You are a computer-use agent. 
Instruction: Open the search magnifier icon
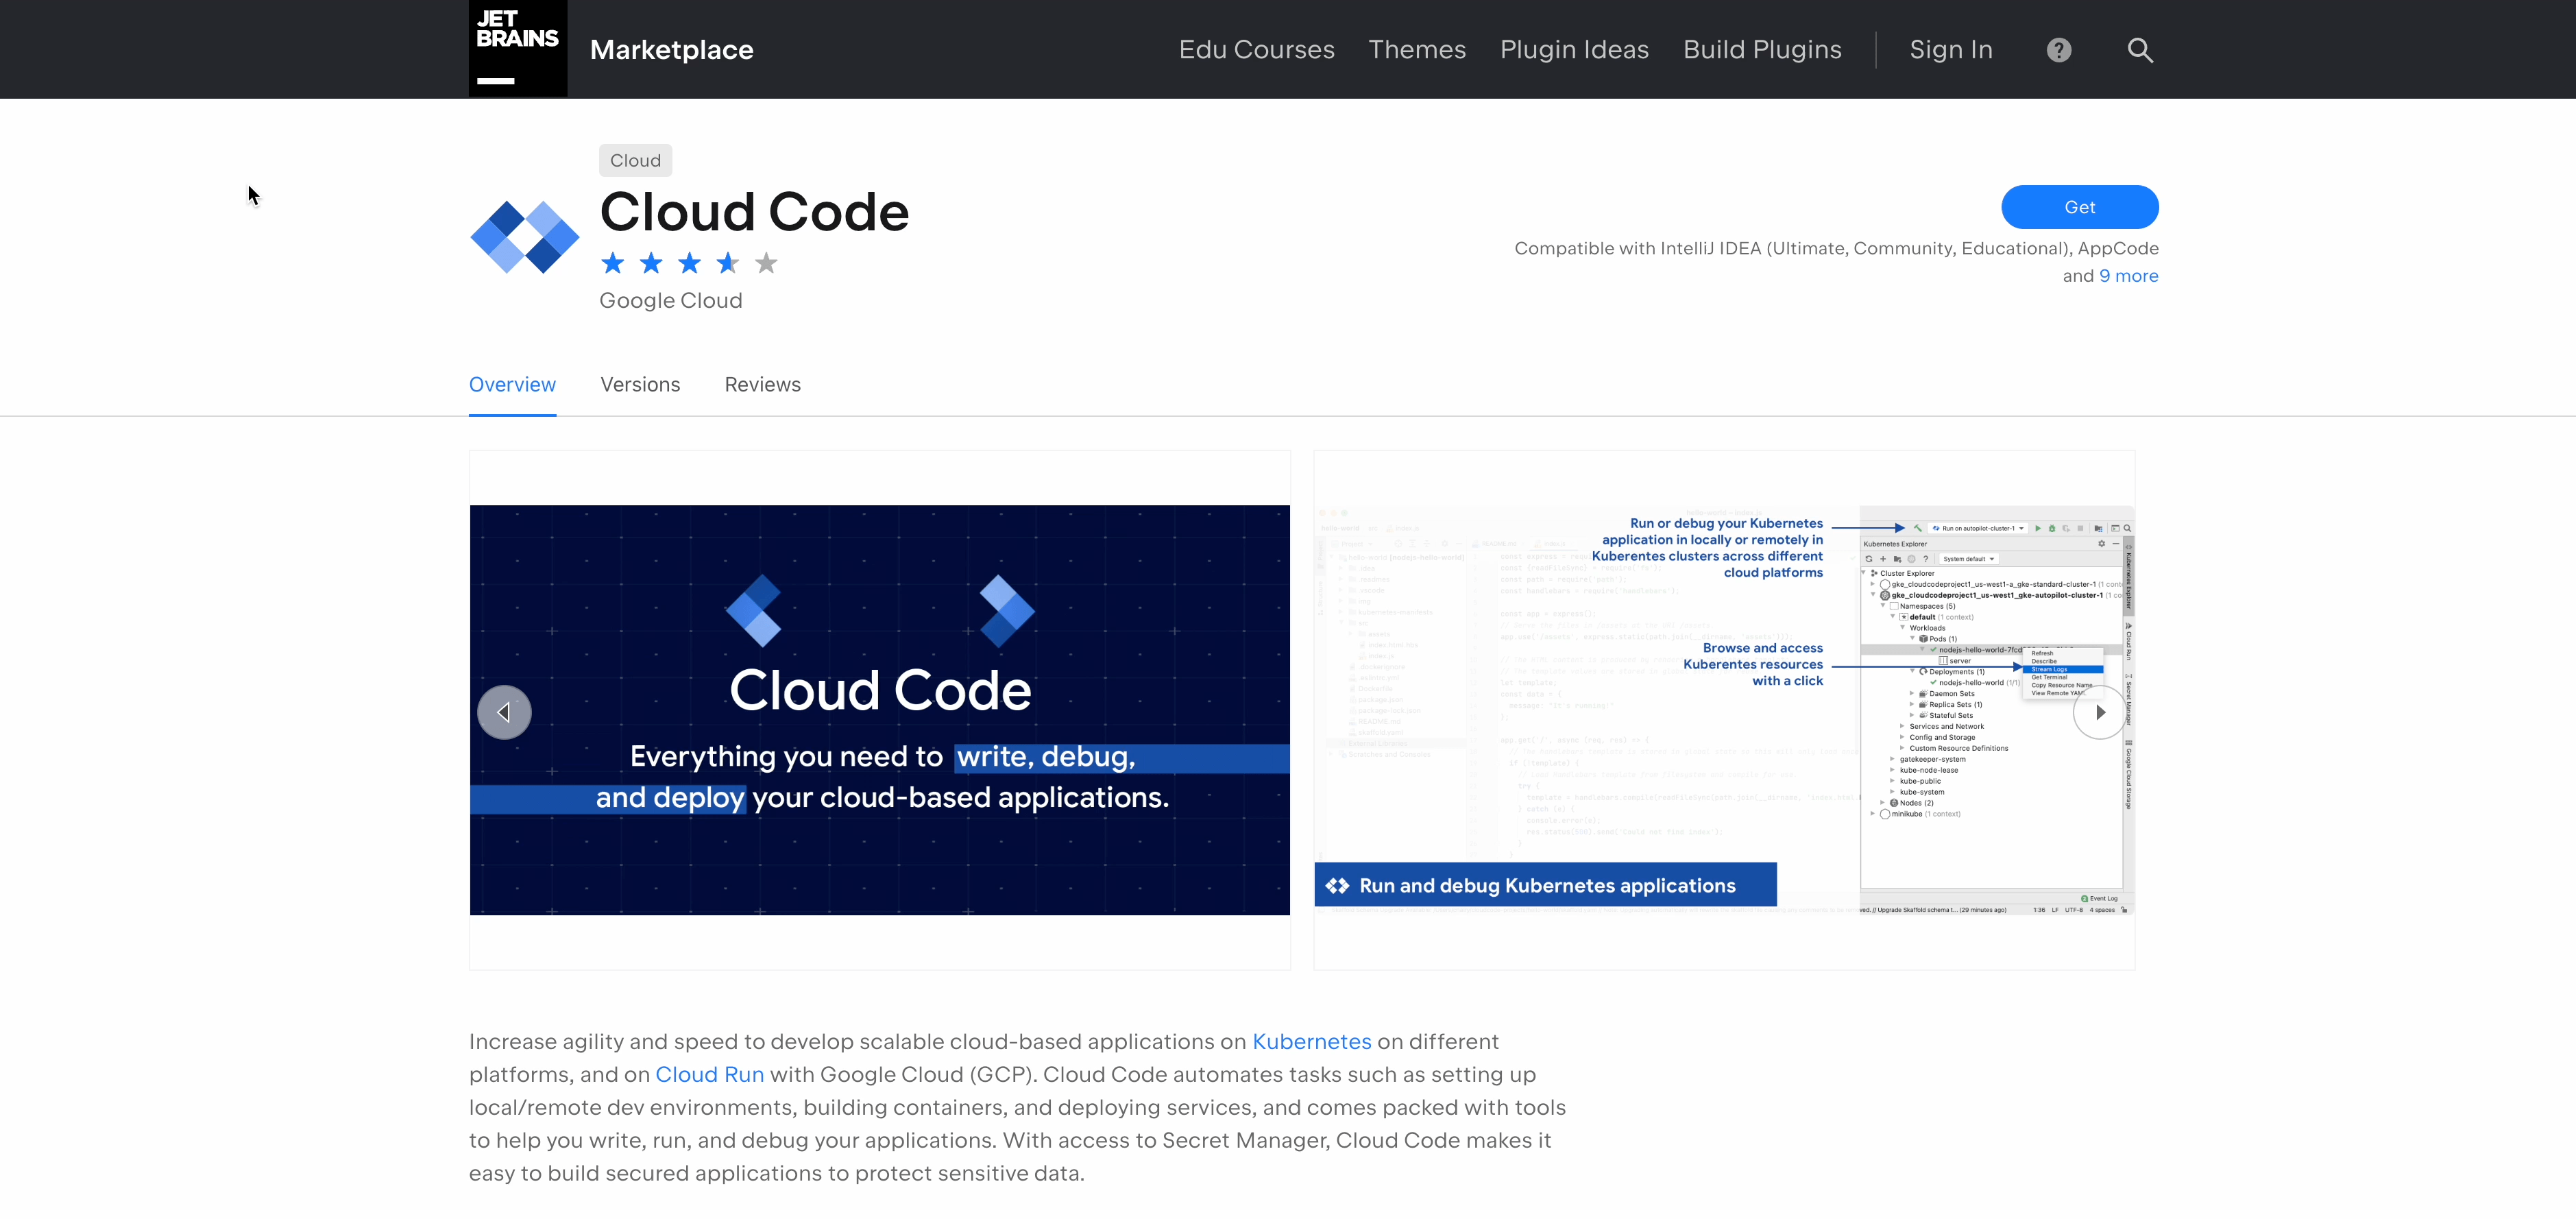point(2139,50)
